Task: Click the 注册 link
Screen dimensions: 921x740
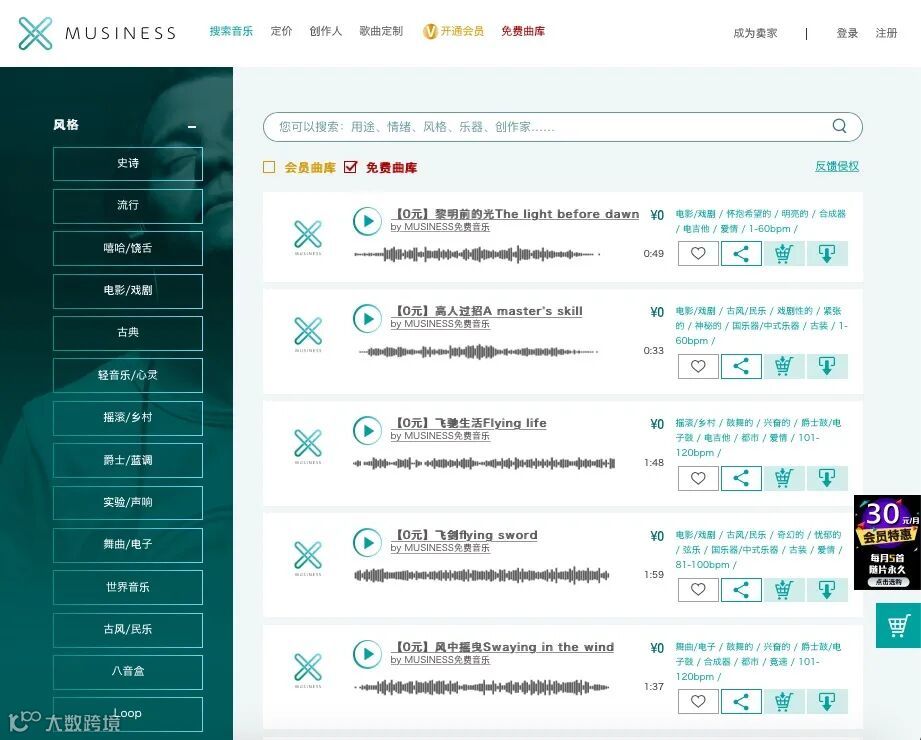Action: coord(887,33)
